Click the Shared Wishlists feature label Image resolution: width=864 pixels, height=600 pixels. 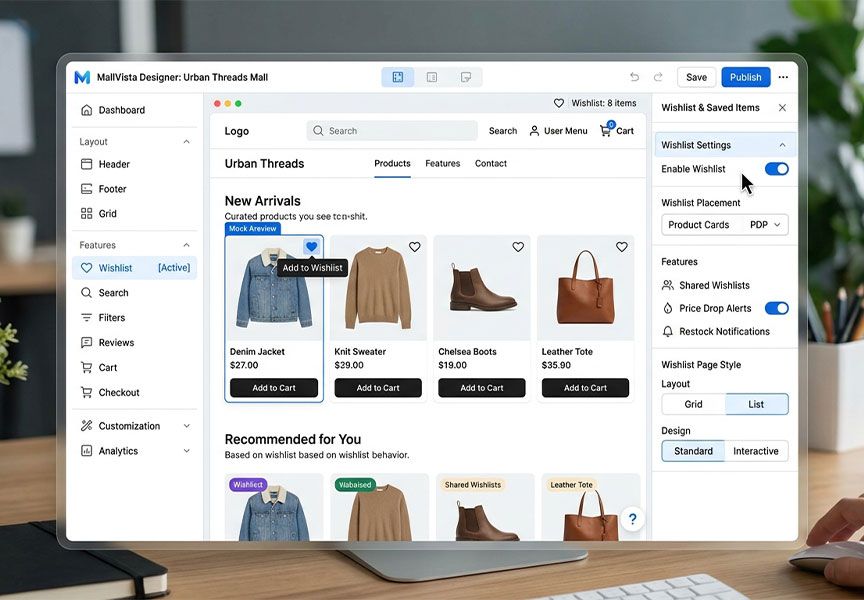click(714, 285)
